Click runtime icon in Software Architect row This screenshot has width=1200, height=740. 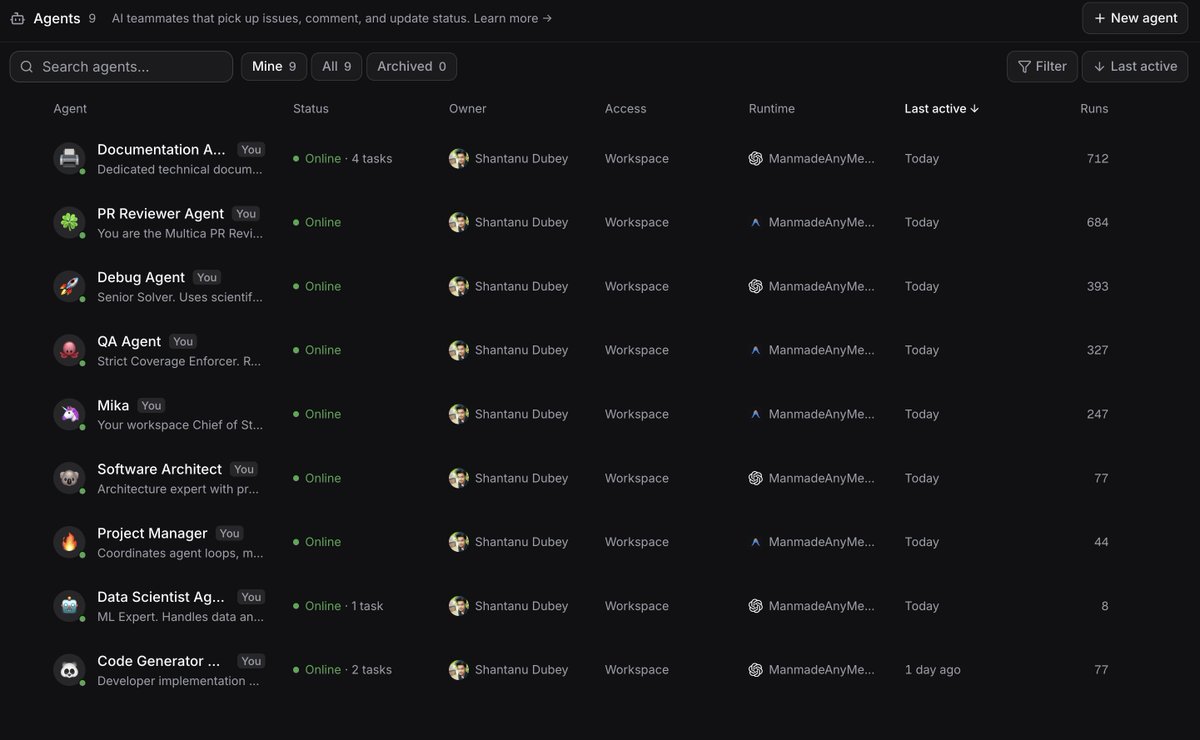[x=756, y=478]
